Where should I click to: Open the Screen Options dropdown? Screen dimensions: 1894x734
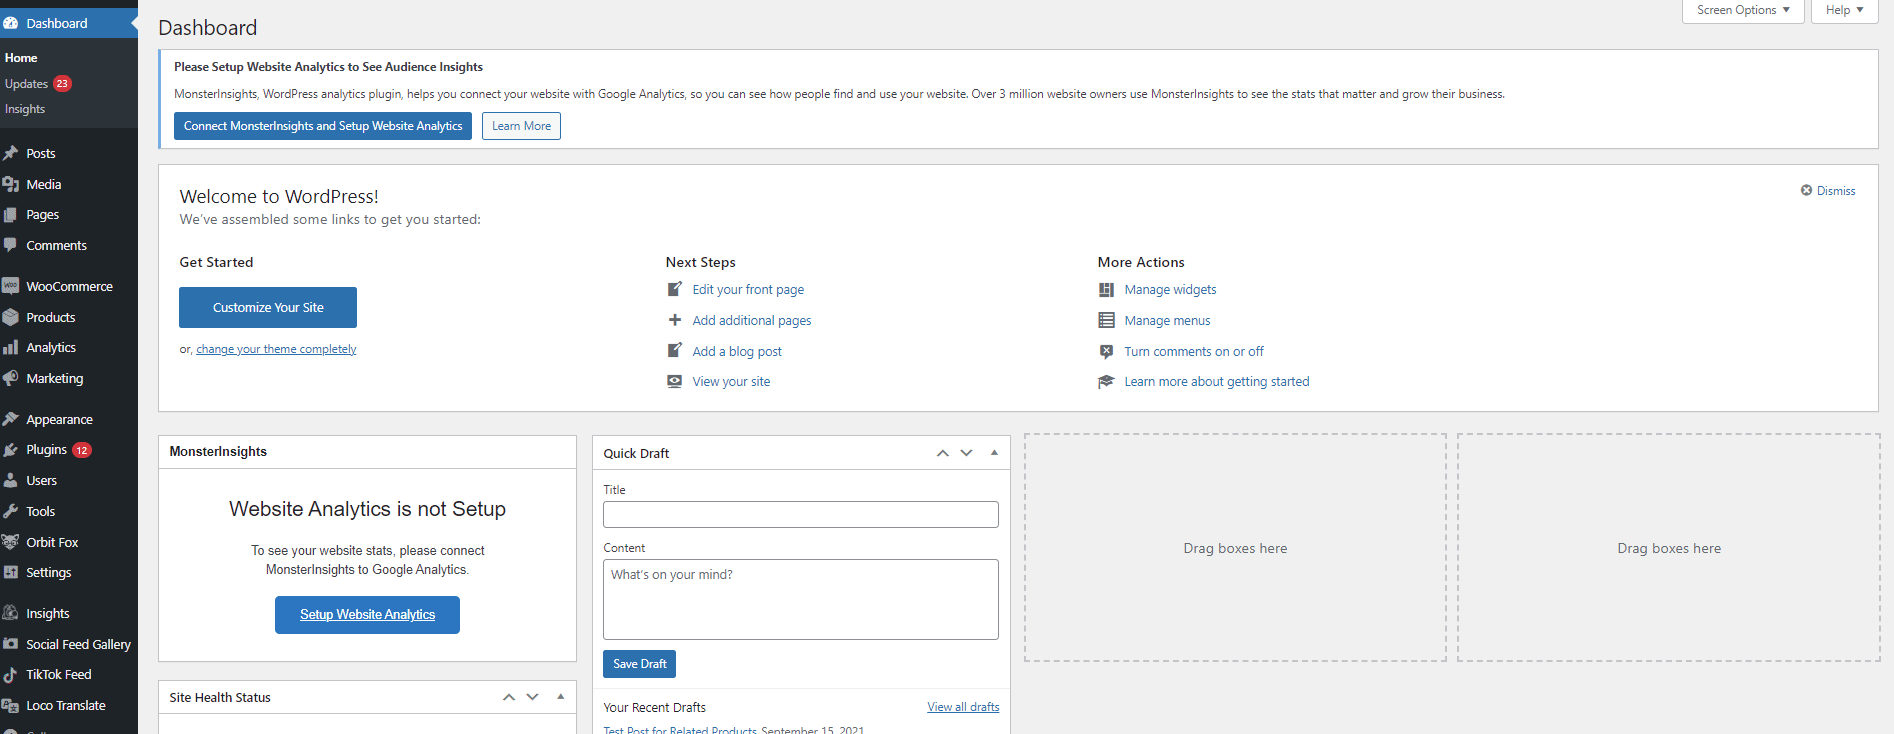point(1743,10)
